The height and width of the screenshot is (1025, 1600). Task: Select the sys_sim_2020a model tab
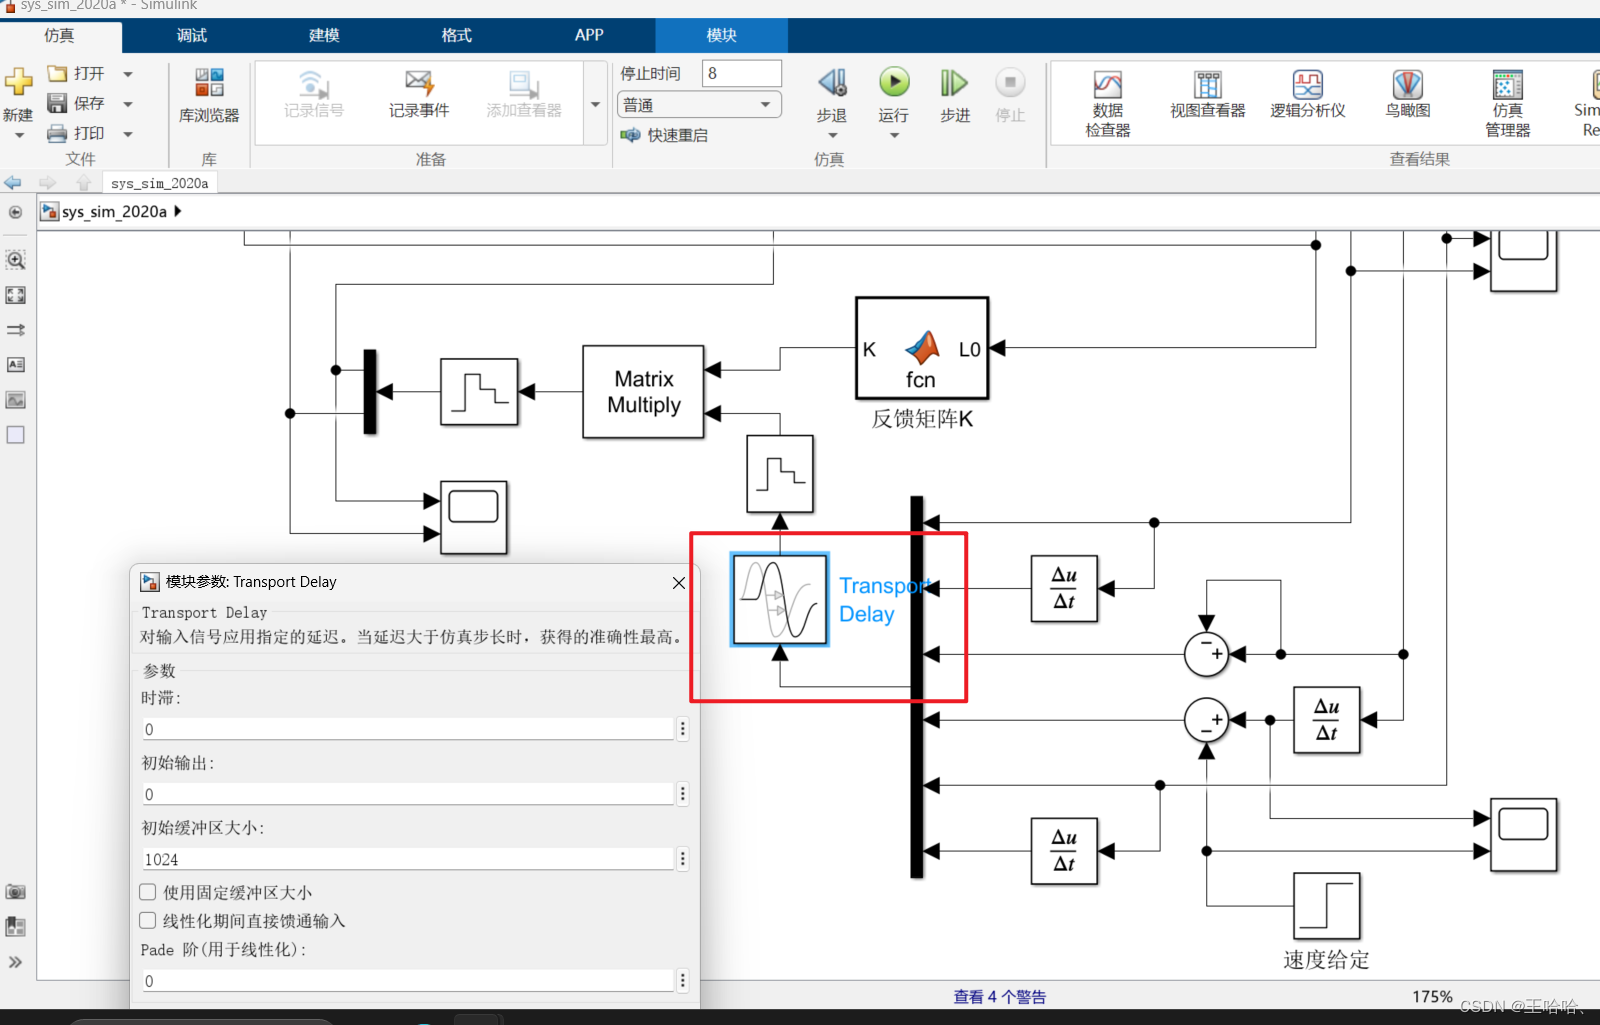pyautogui.click(x=160, y=183)
